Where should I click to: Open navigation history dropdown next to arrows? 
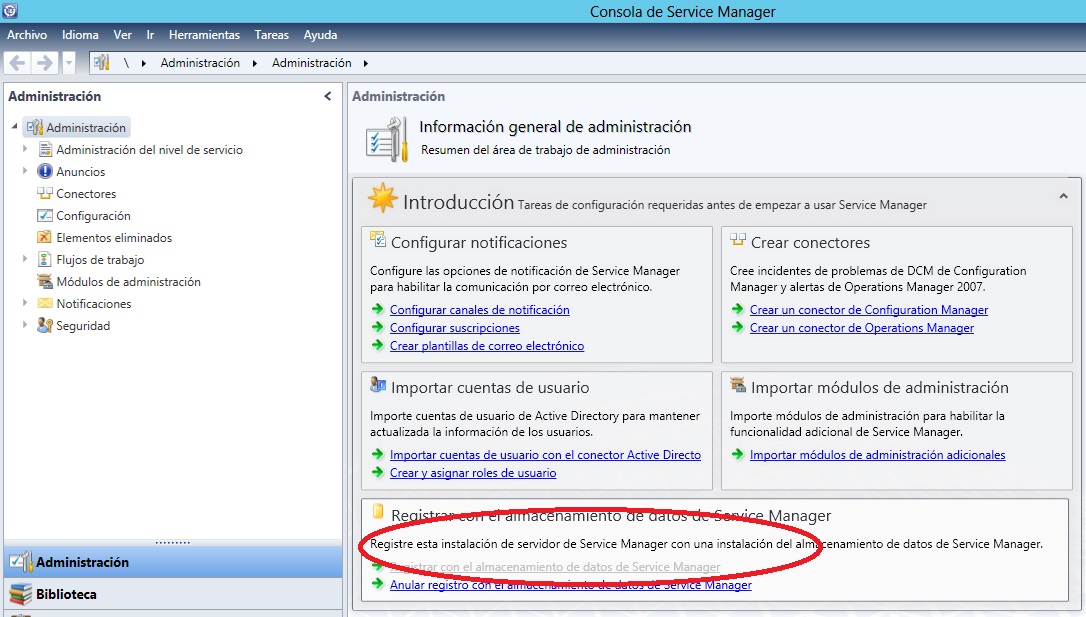click(x=69, y=63)
